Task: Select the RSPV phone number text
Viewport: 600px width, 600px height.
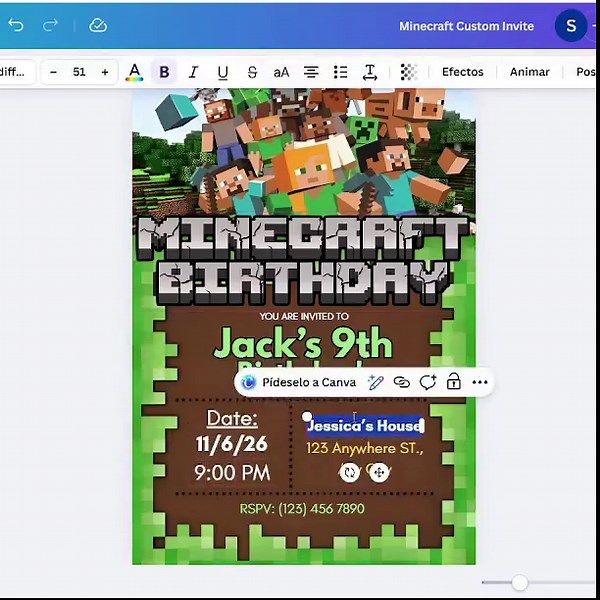Action: coord(302,509)
